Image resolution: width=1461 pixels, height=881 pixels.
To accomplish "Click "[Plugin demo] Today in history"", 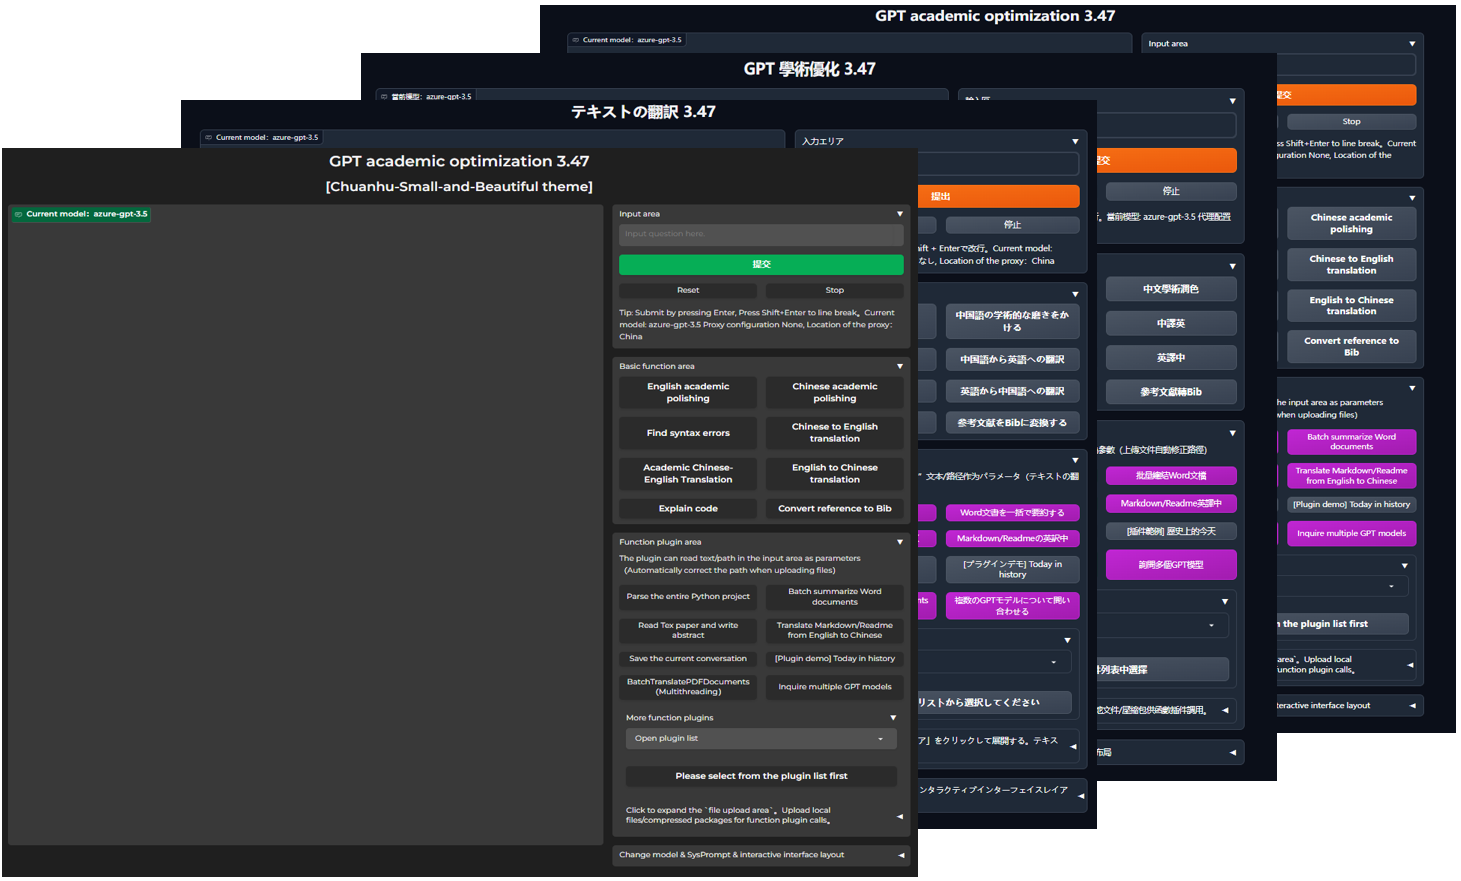I will [x=834, y=658].
